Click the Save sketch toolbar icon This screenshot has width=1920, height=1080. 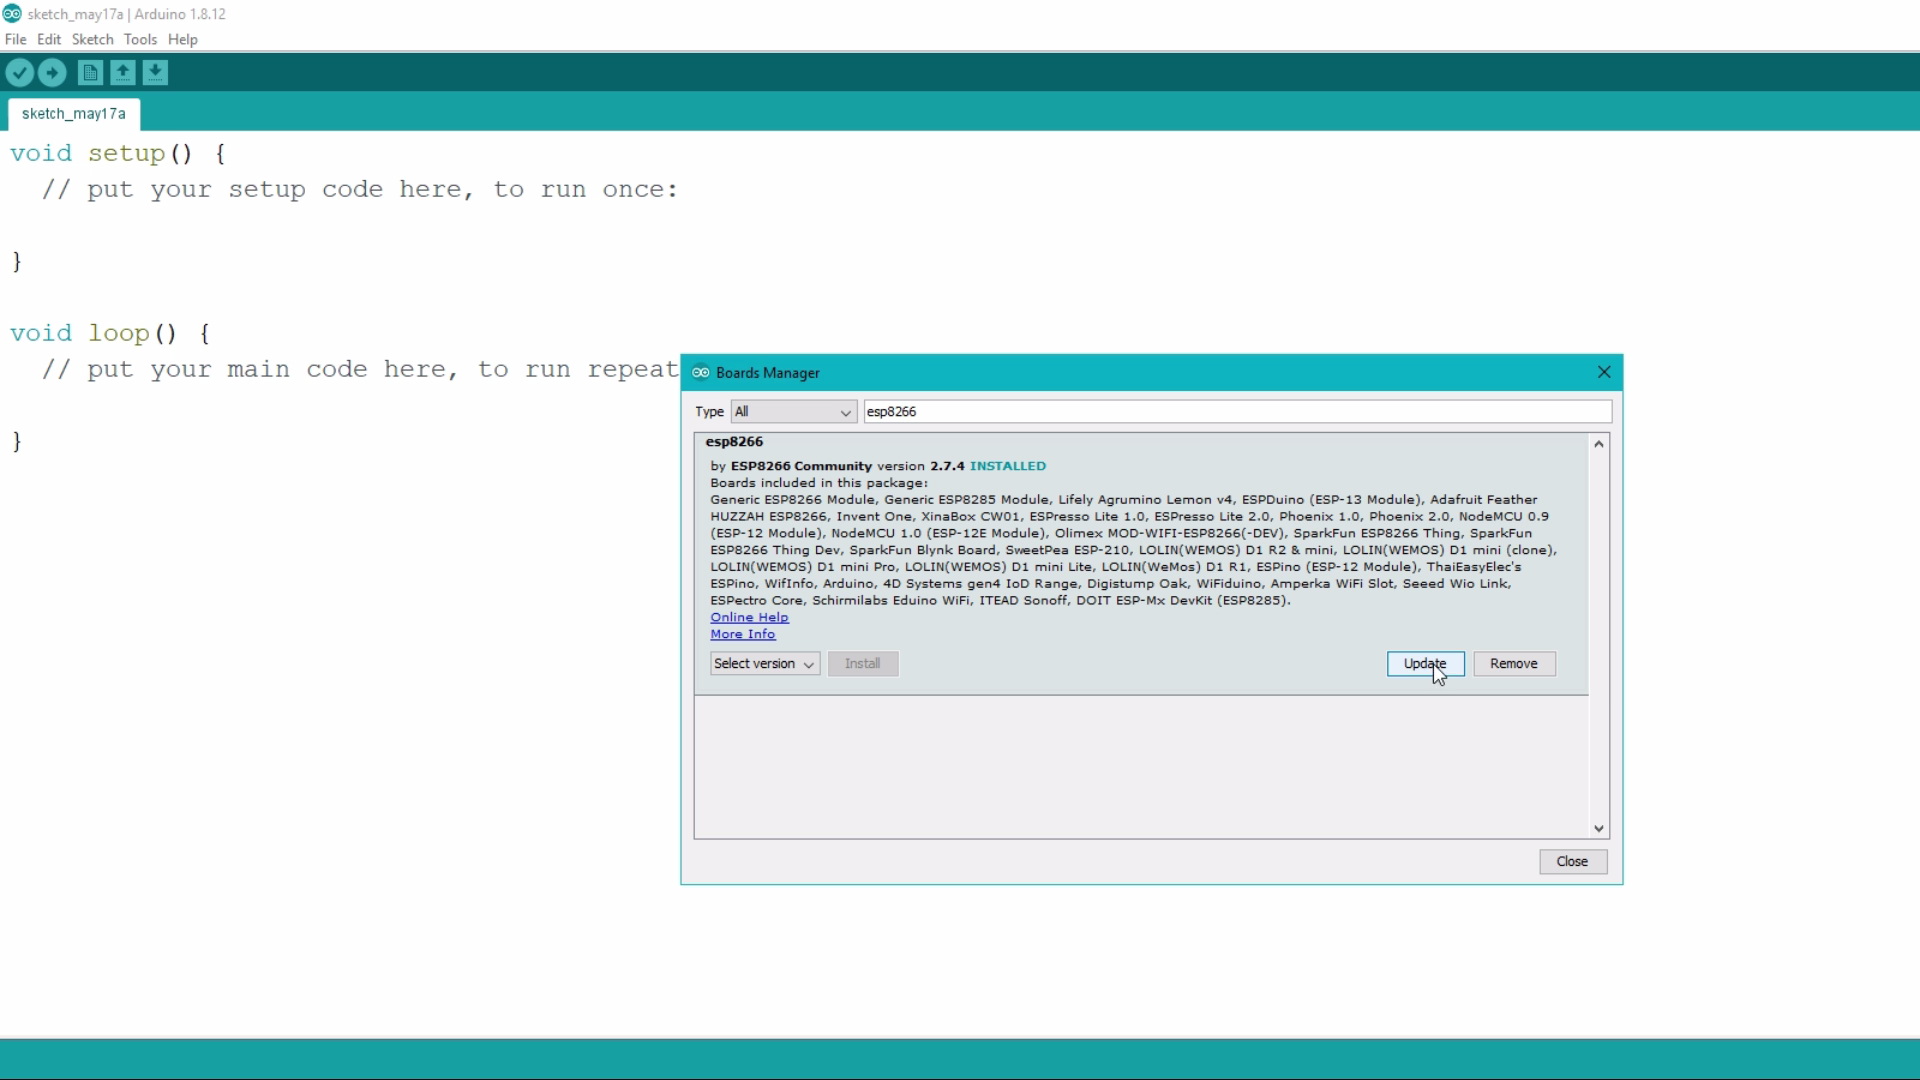coord(155,73)
